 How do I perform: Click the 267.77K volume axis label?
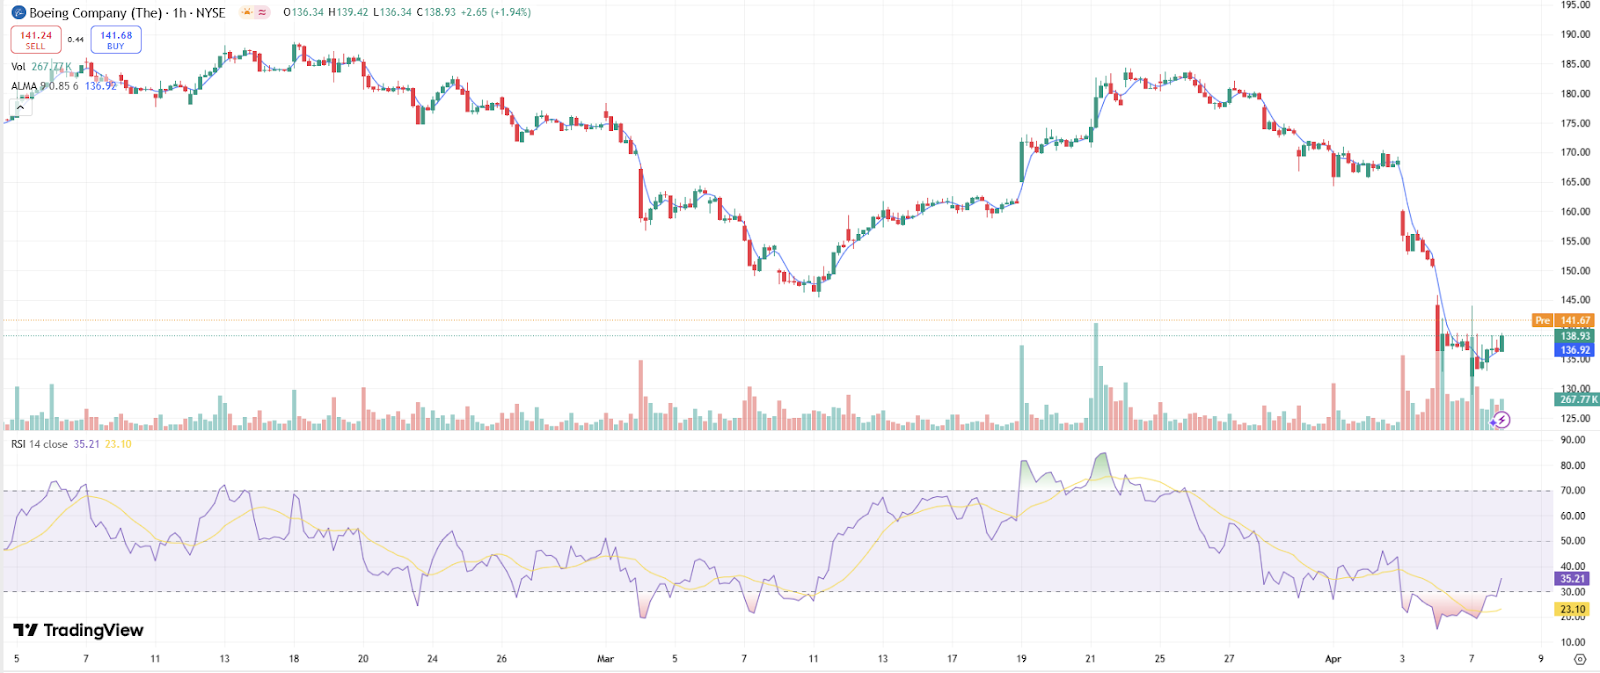coord(1577,399)
